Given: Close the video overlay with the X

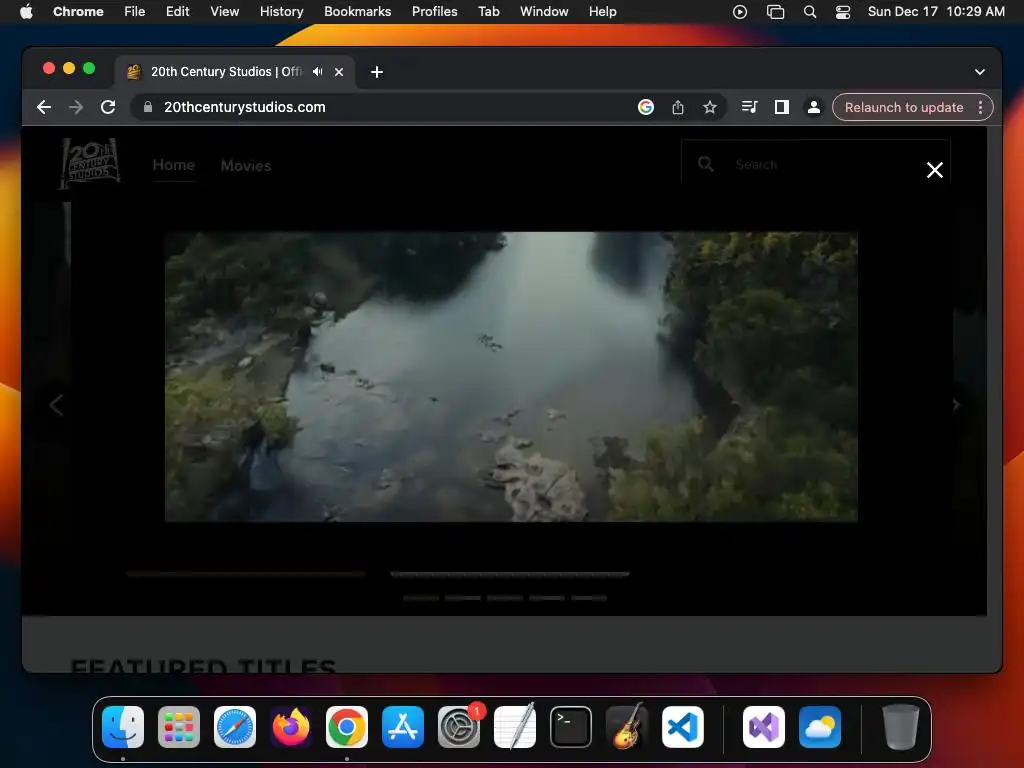Looking at the screenshot, I should click(x=935, y=170).
